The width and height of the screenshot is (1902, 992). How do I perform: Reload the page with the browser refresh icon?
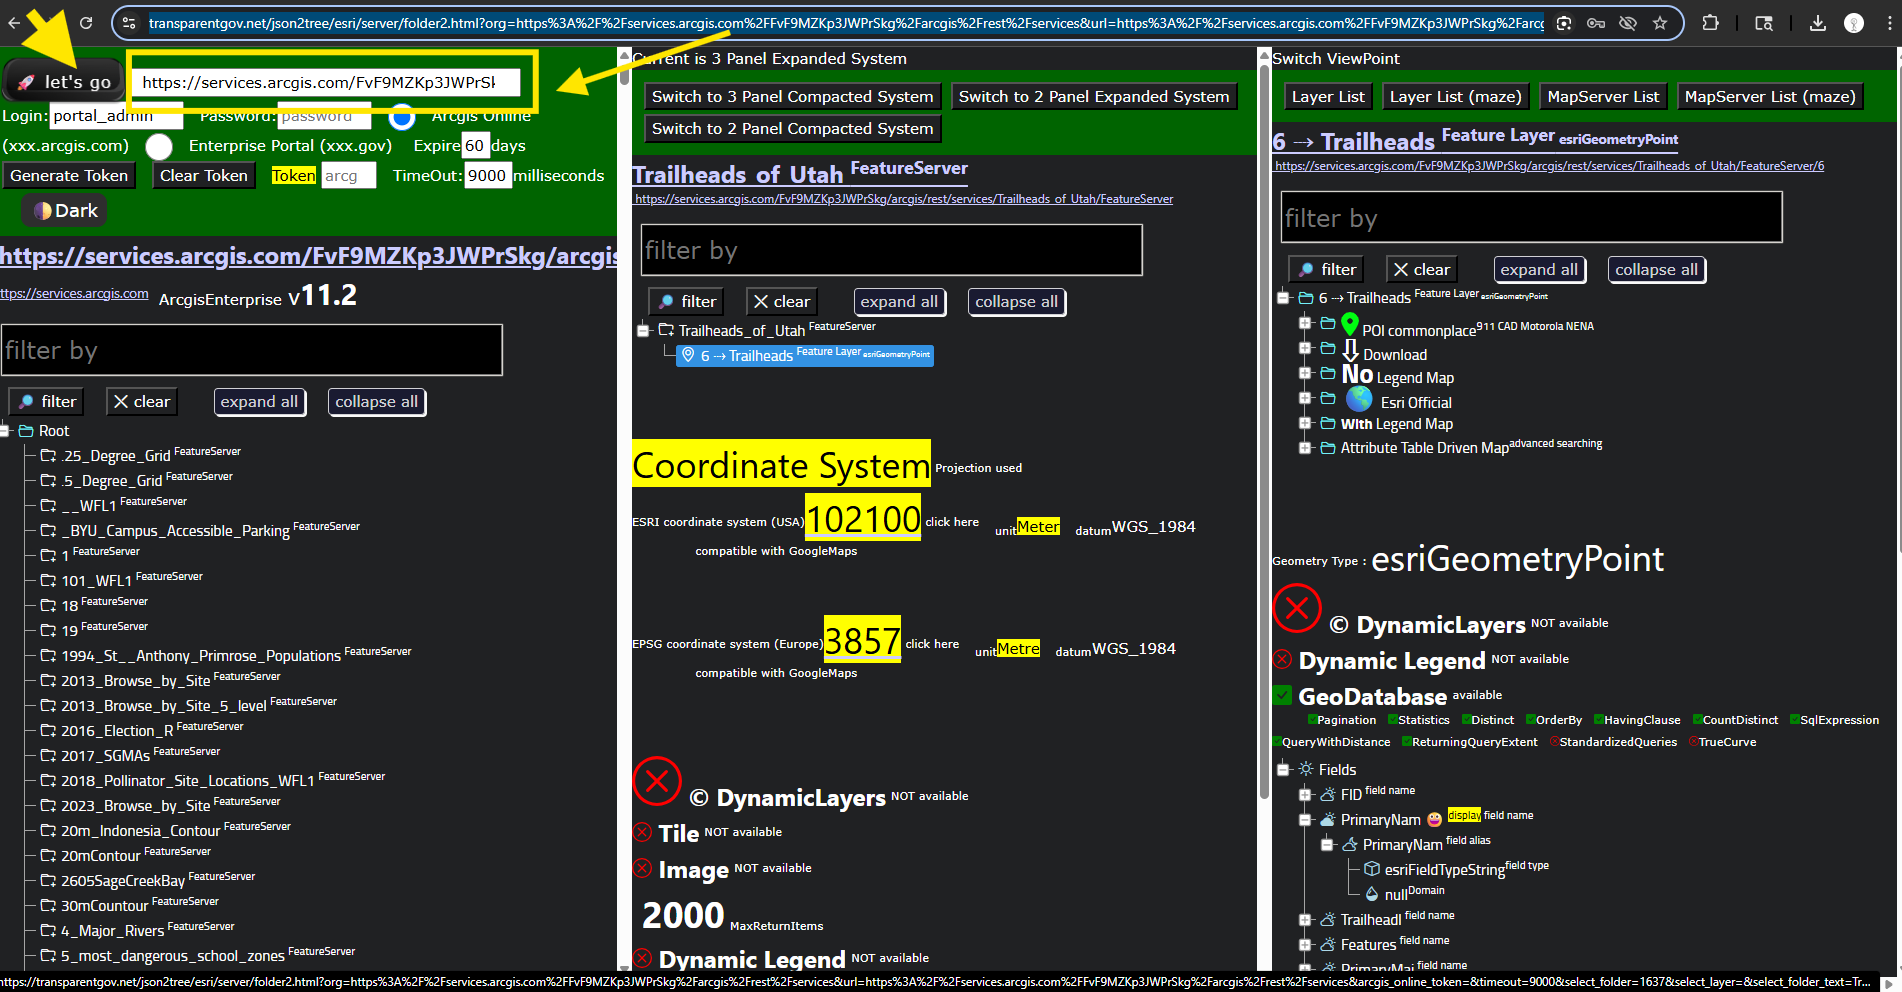coord(86,23)
